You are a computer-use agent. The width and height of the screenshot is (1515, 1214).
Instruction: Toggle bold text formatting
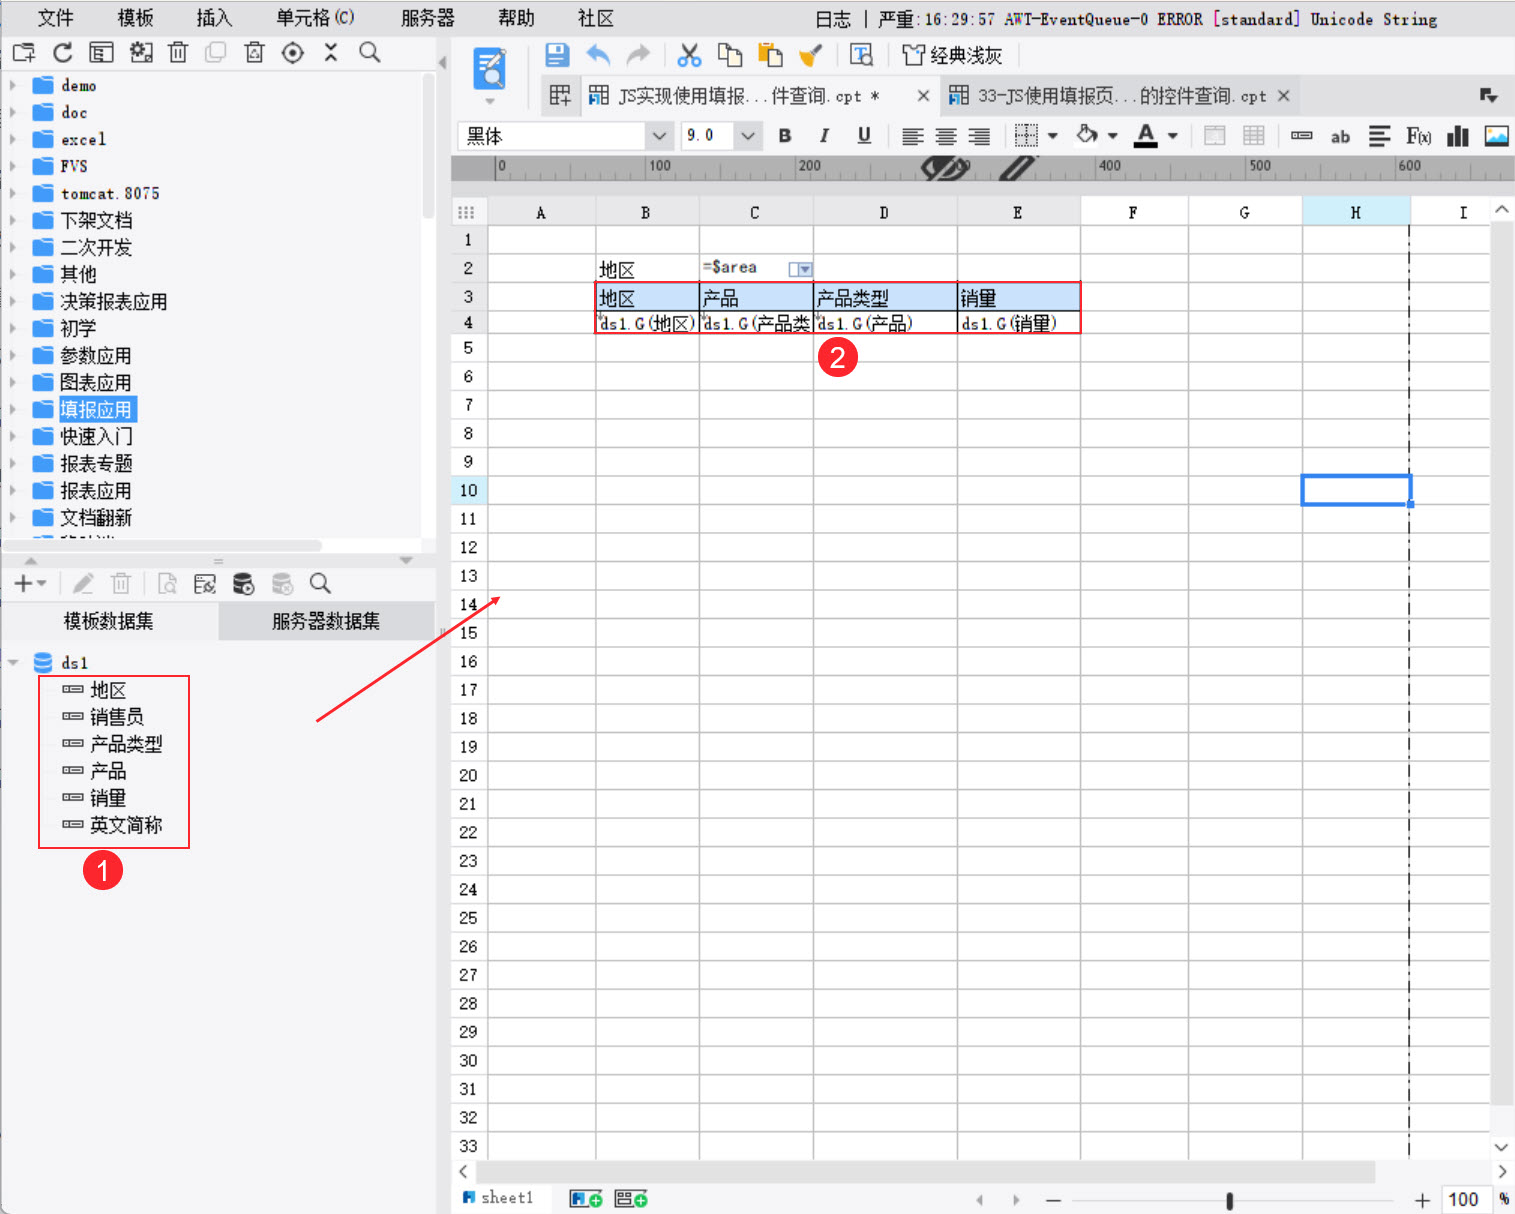click(x=785, y=136)
